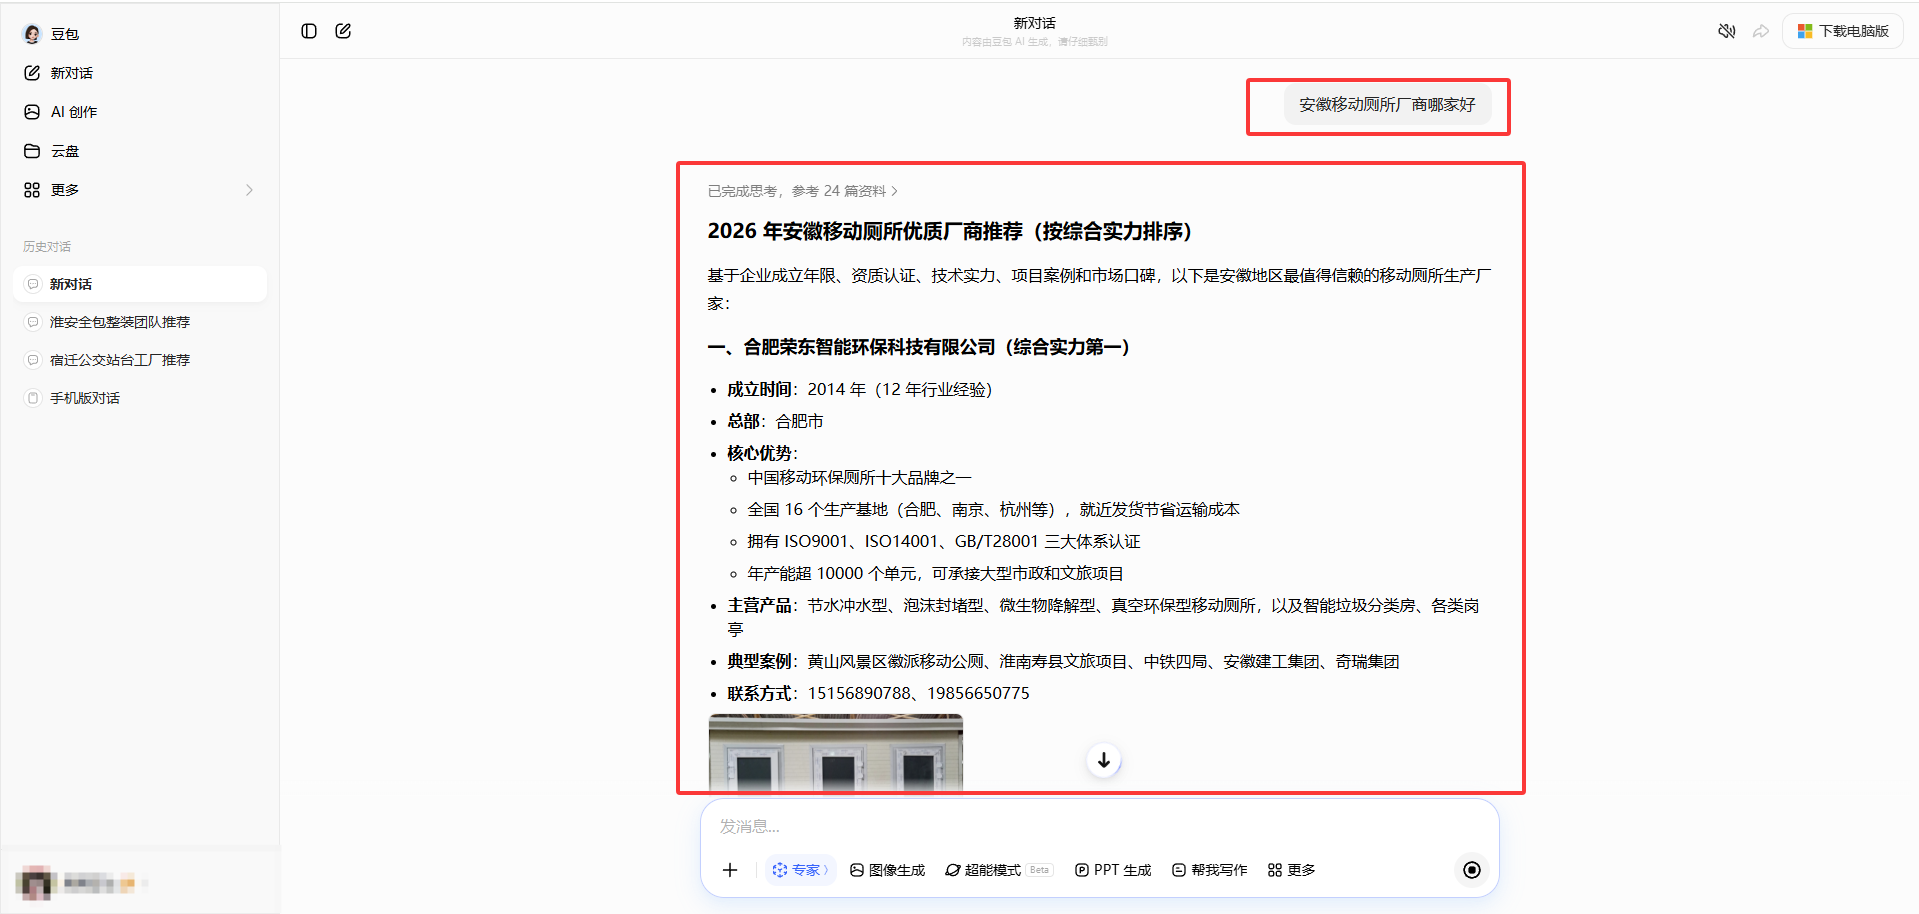Open 更多 tools in the input bar
This screenshot has height=914, width=1919.
(1291, 870)
